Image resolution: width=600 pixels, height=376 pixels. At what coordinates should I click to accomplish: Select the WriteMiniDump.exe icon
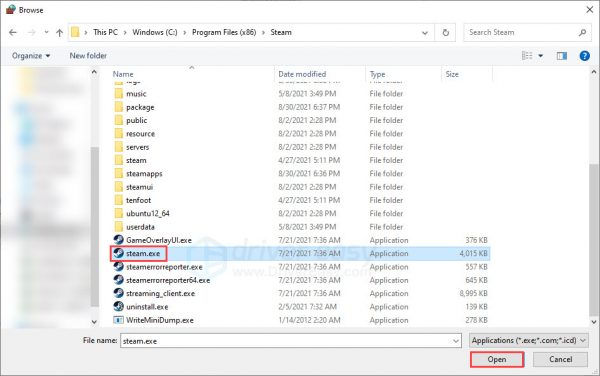pos(119,320)
